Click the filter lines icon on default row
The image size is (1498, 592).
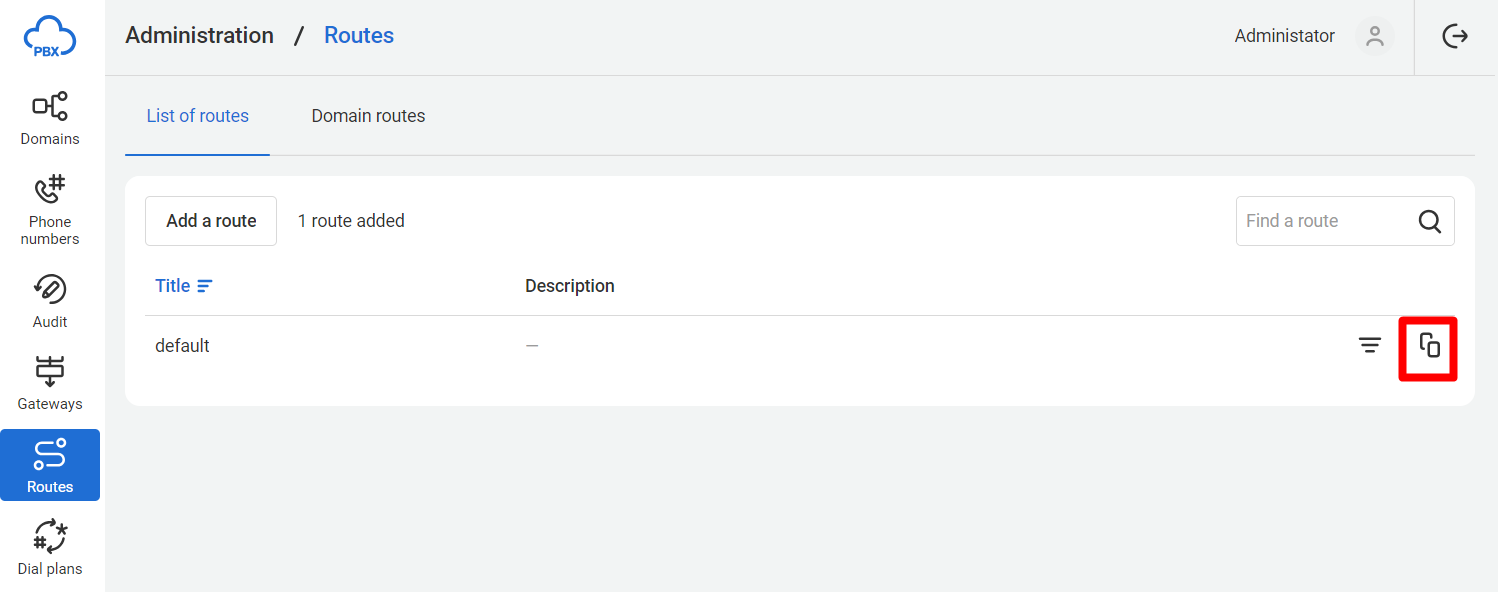pyautogui.click(x=1370, y=345)
